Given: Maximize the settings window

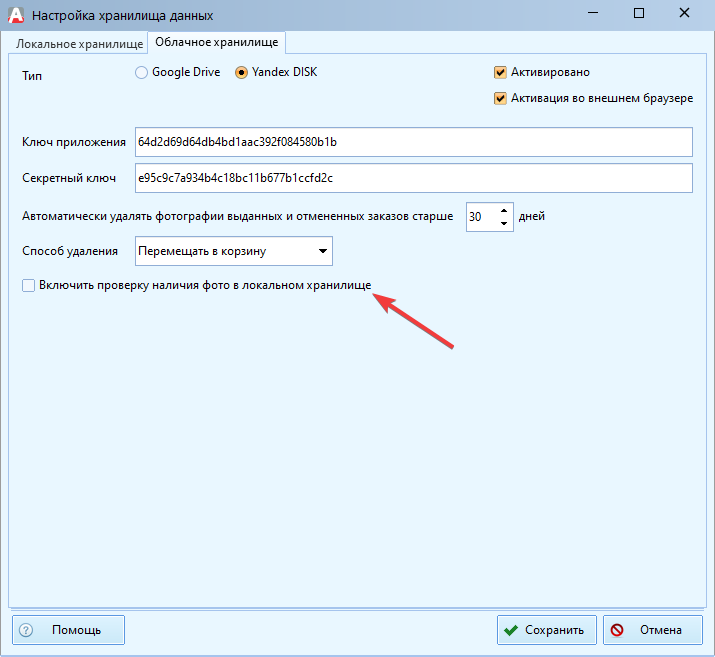Looking at the screenshot, I should 639,14.
